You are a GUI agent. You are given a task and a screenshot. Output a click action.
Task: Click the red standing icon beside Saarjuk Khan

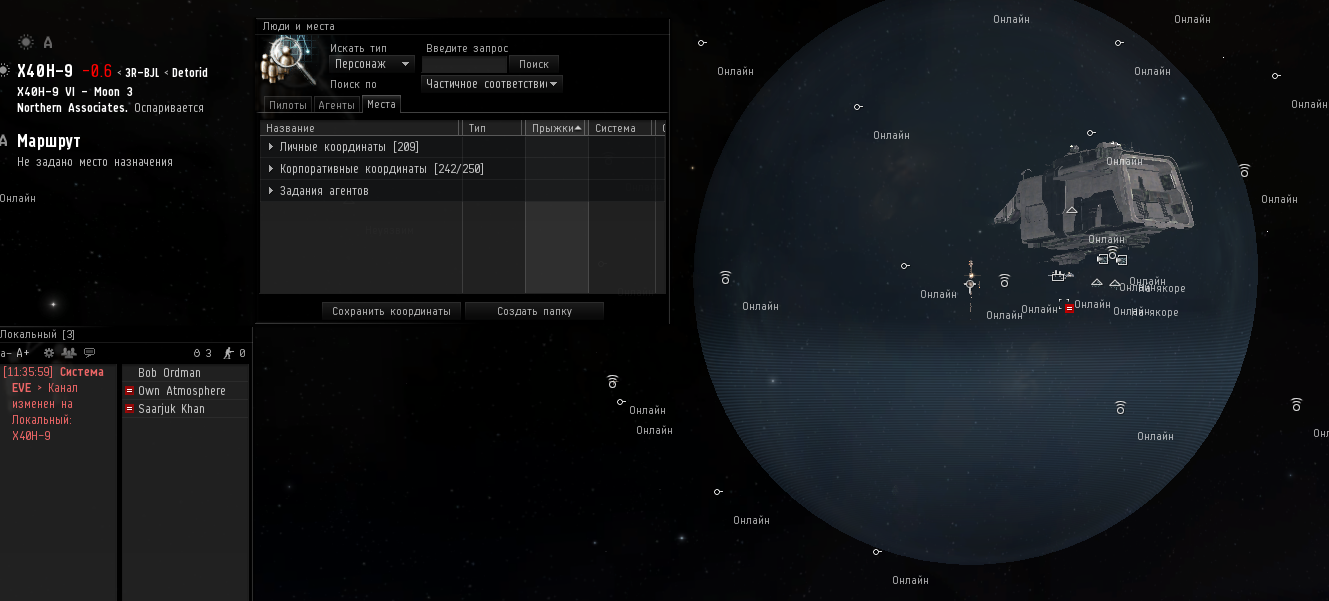[129, 409]
